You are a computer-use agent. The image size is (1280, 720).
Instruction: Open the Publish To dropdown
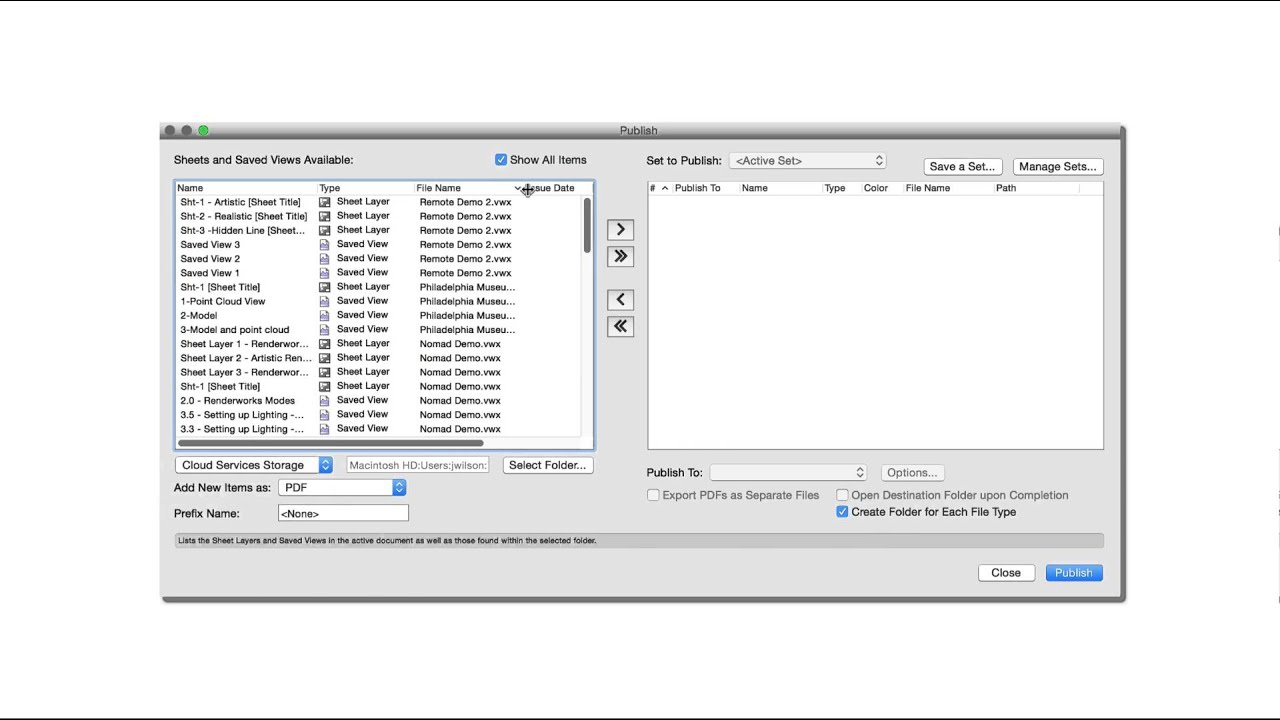pyautogui.click(x=788, y=472)
